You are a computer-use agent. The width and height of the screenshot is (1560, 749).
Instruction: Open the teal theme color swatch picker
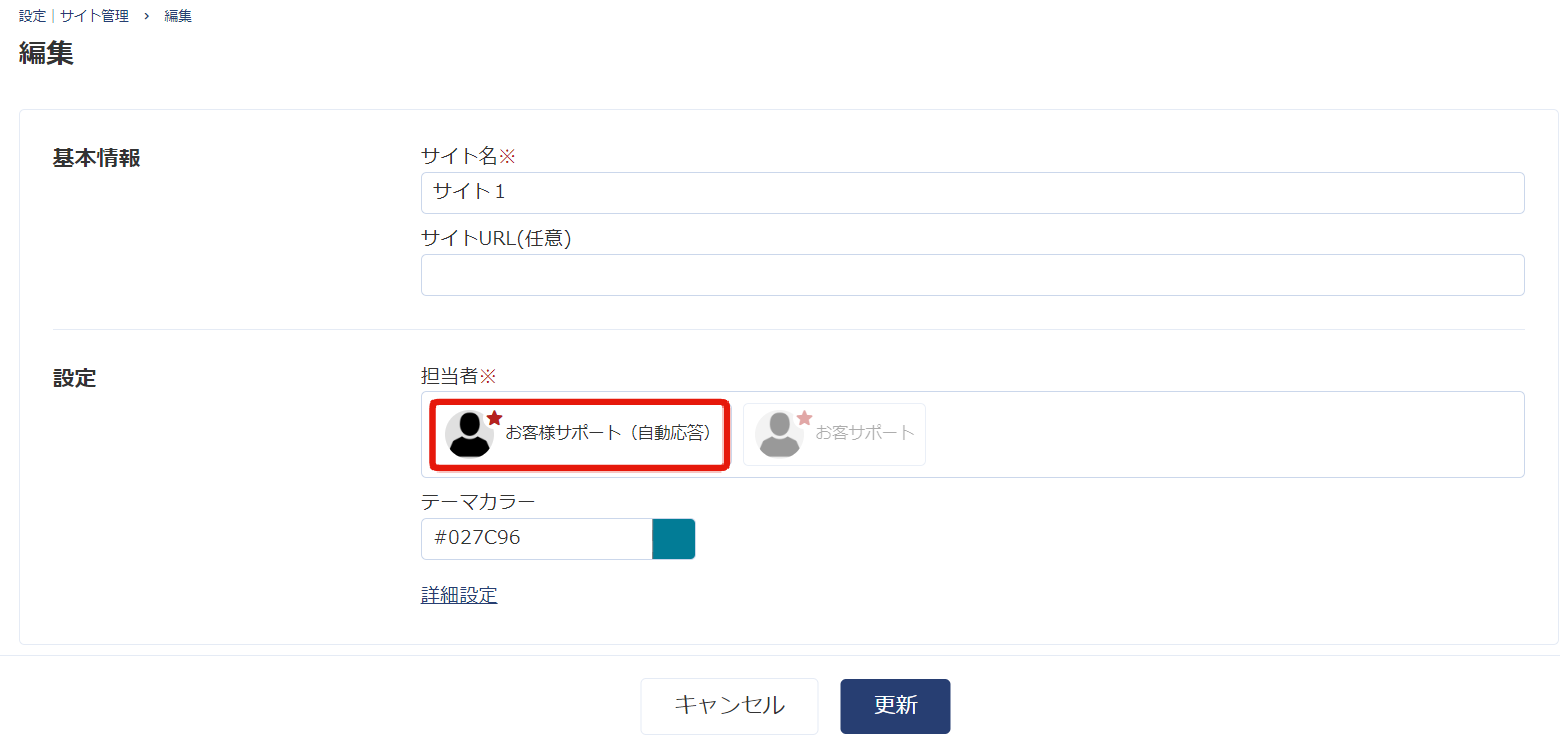[673, 539]
